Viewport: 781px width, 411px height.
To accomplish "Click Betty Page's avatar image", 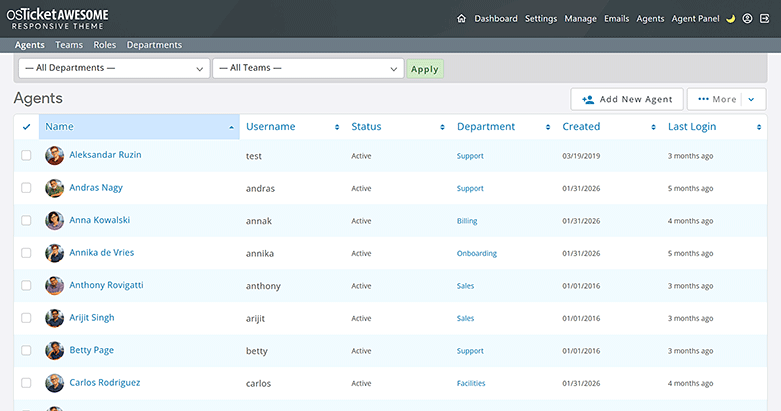I will point(55,351).
